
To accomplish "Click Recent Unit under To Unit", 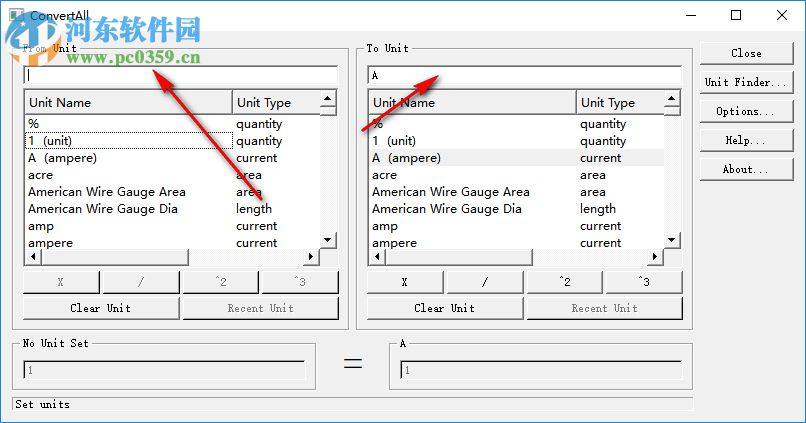I will pyautogui.click(x=604, y=308).
